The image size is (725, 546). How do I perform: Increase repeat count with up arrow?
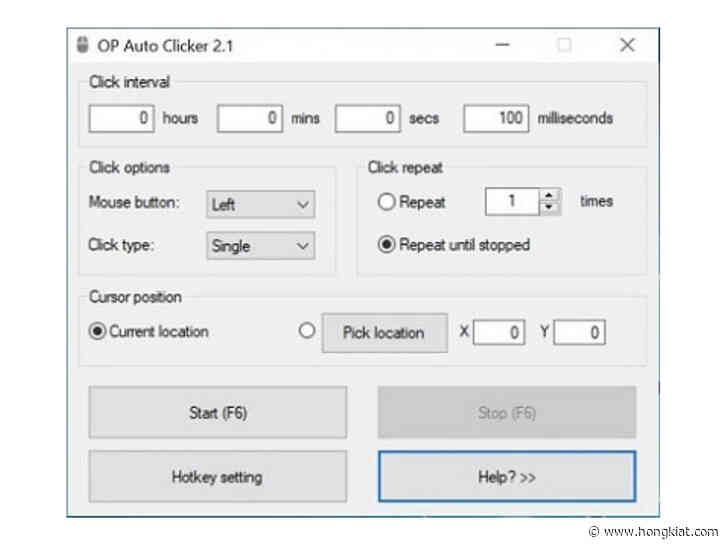tap(549, 195)
